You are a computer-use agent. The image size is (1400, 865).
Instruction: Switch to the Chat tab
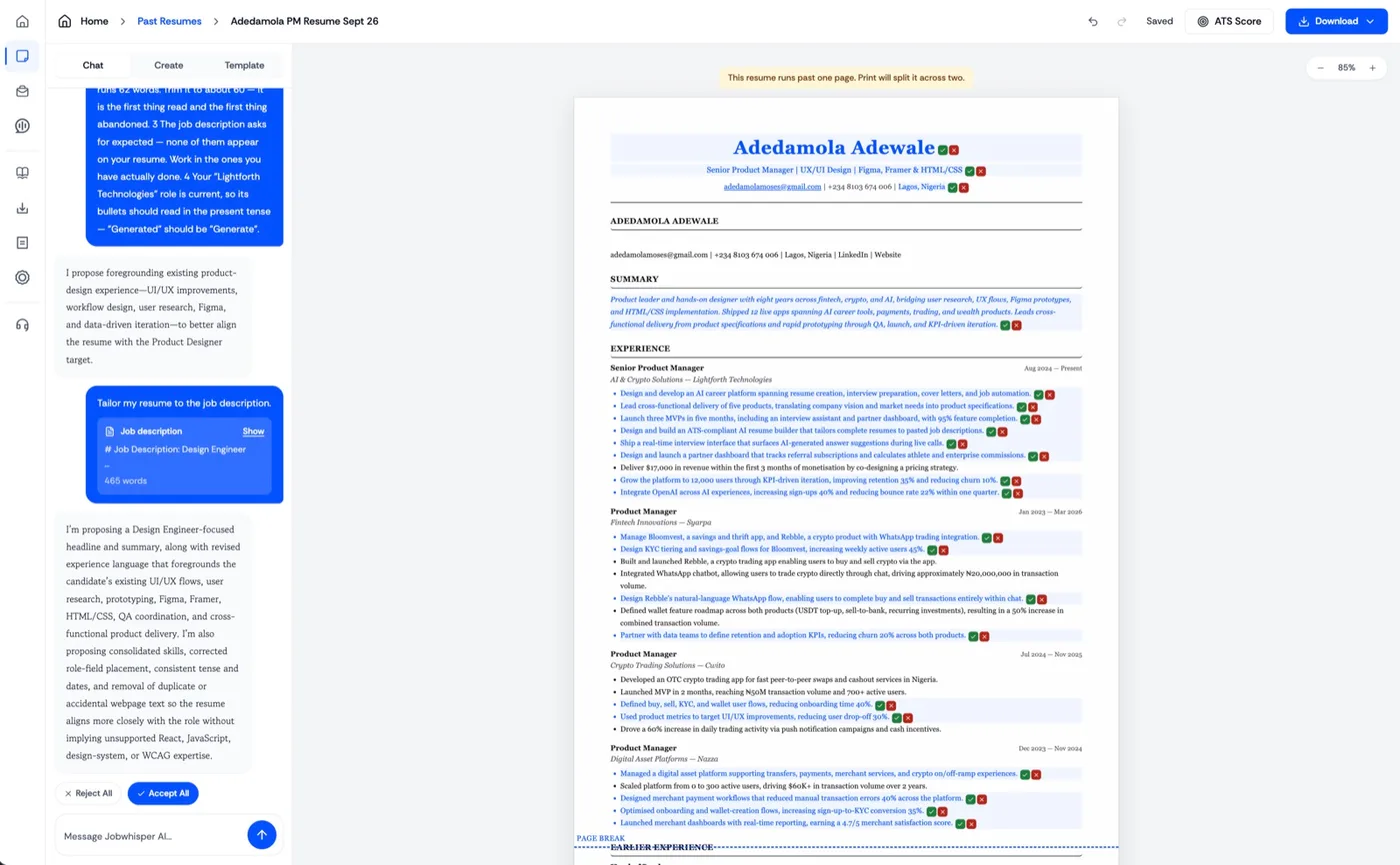click(x=93, y=65)
